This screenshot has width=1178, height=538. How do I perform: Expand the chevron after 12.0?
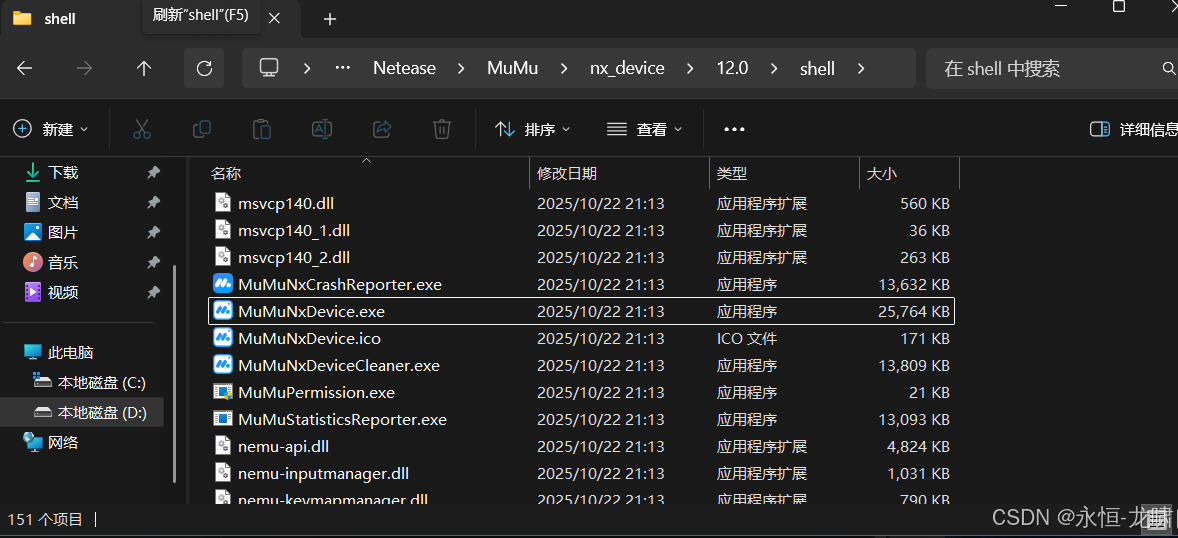(x=774, y=68)
